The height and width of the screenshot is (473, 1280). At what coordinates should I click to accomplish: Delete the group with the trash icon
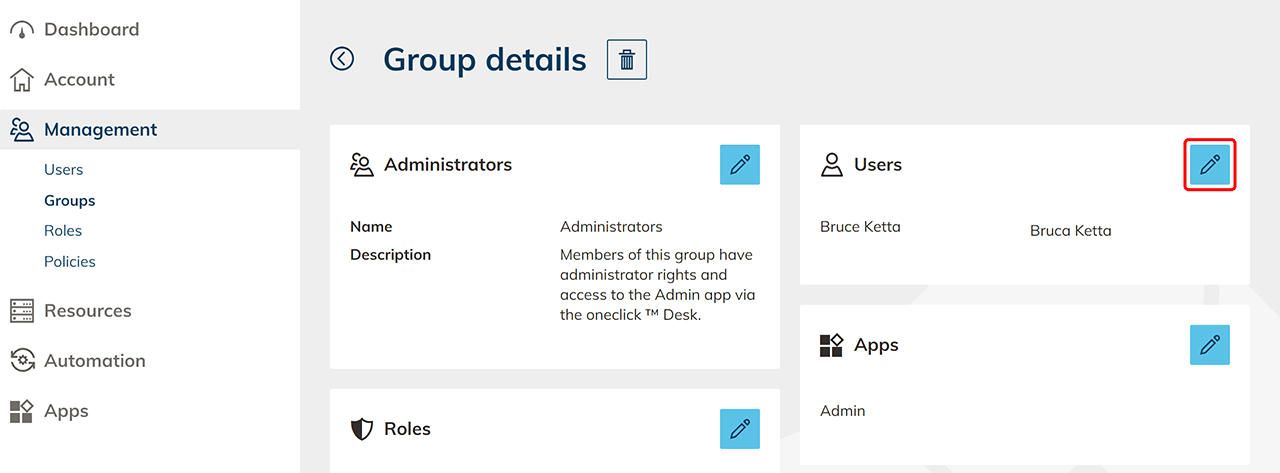point(627,60)
